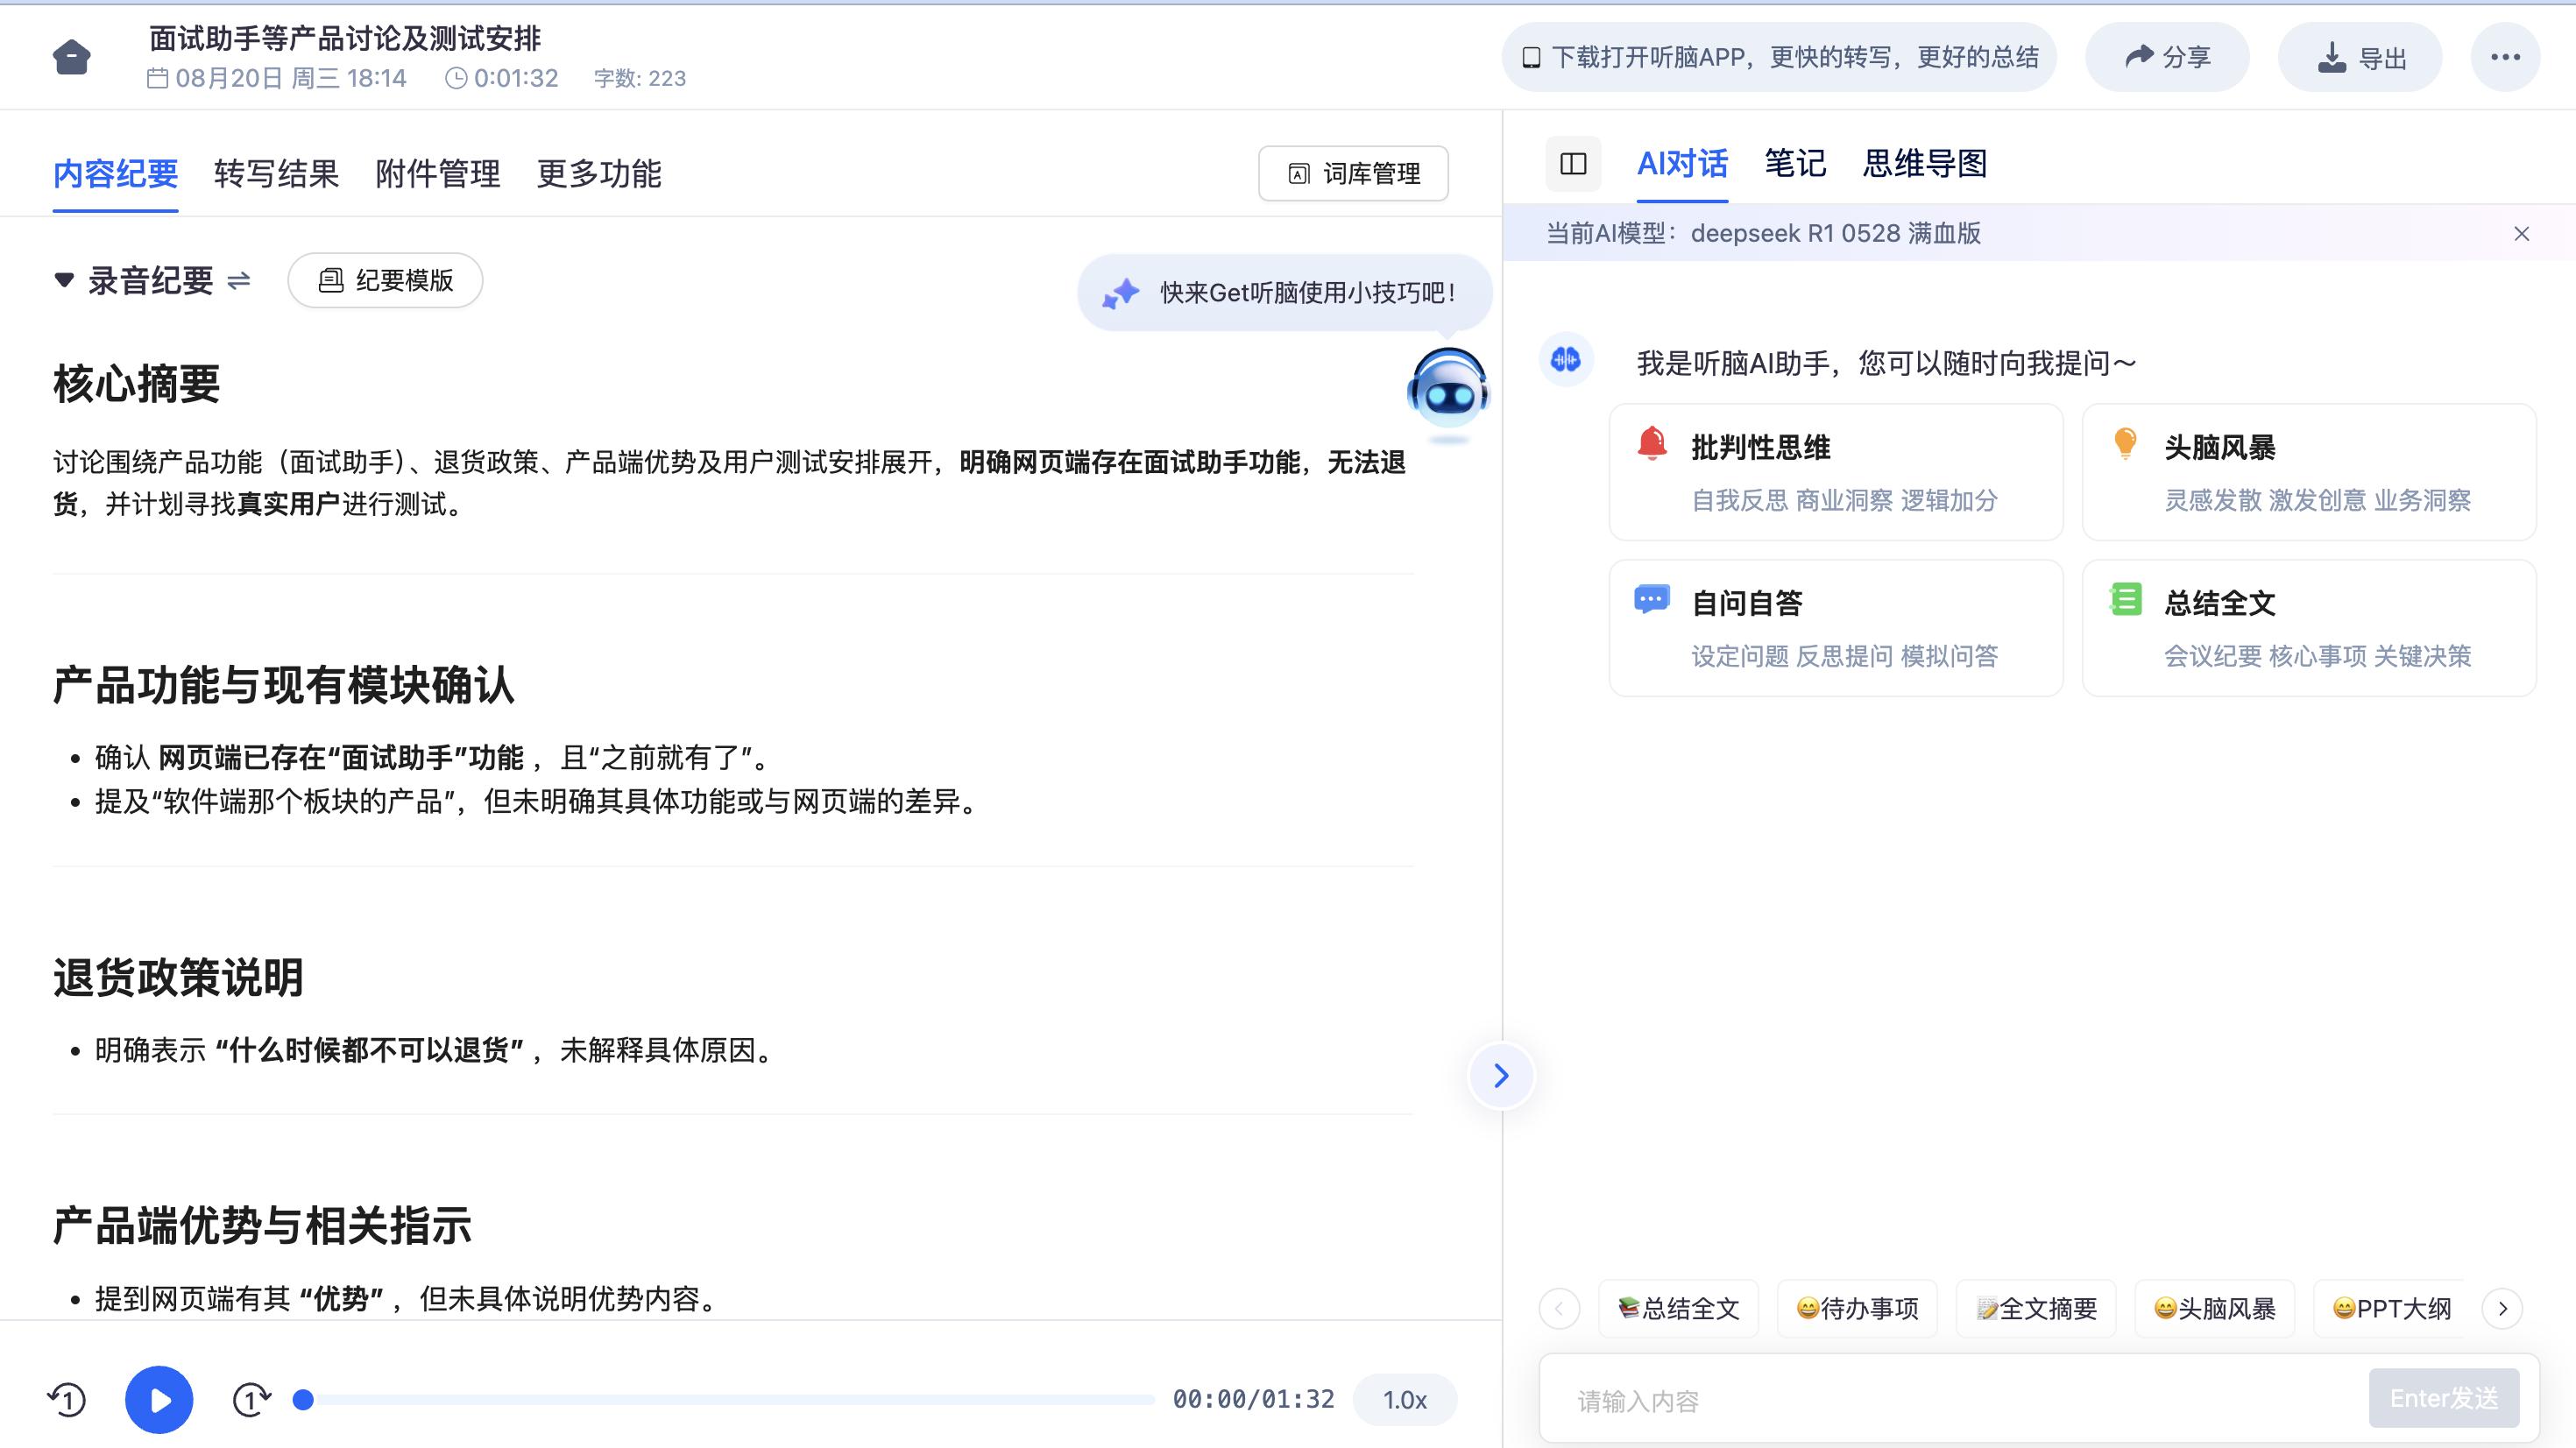Open the 思维导图 tab
This screenshot has width=2576, height=1448.
coord(1924,164)
